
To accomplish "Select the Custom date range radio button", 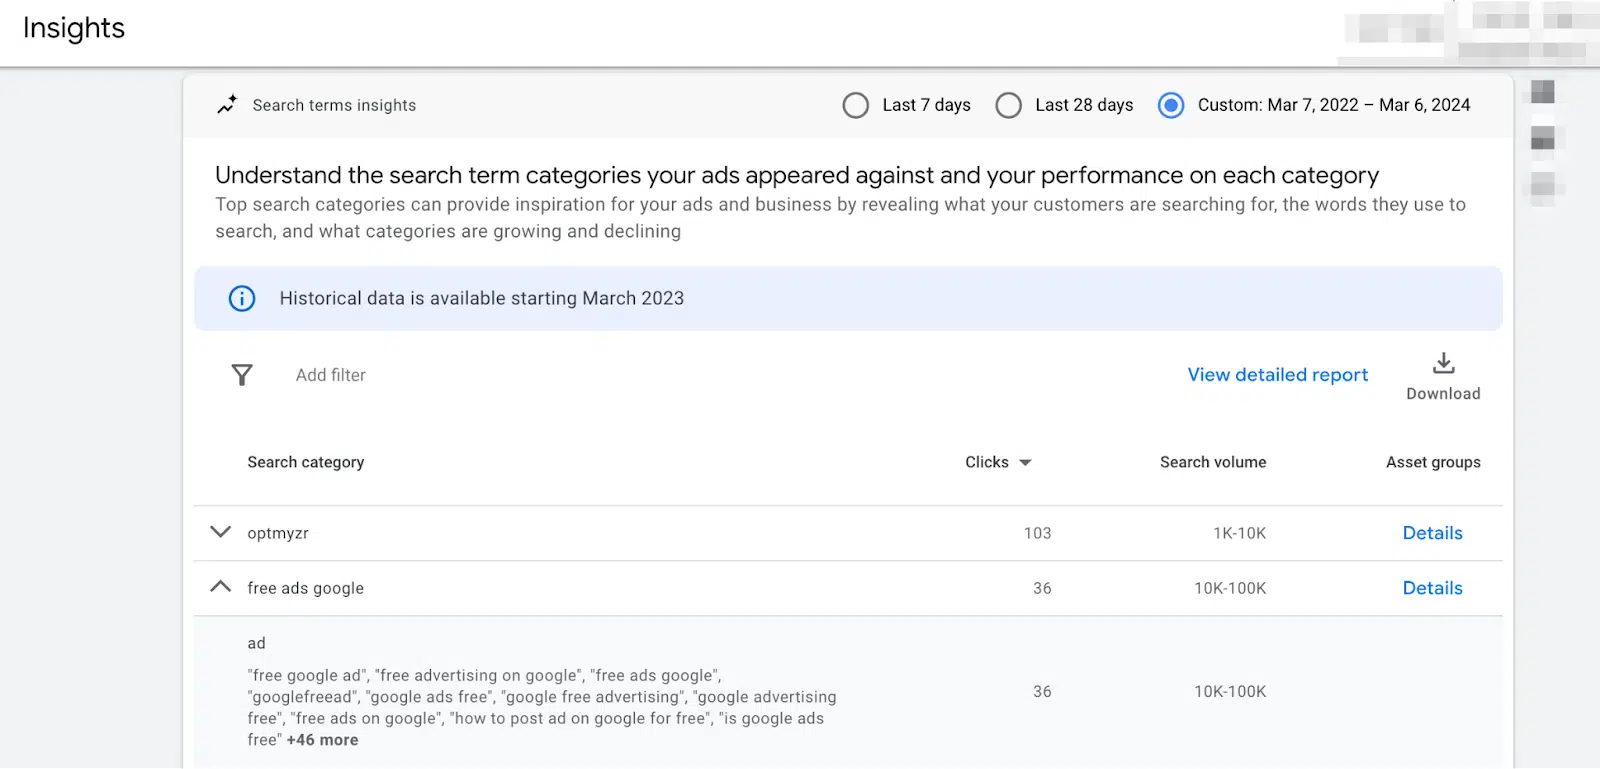I will pyautogui.click(x=1171, y=105).
